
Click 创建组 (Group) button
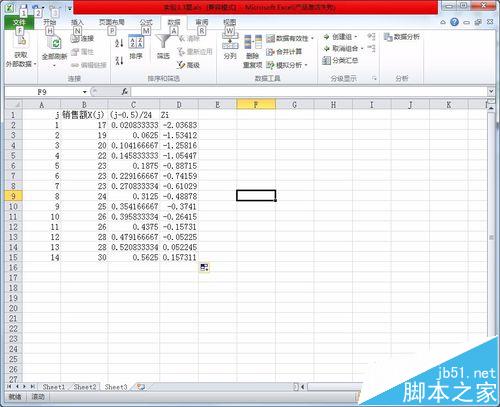[340, 37]
